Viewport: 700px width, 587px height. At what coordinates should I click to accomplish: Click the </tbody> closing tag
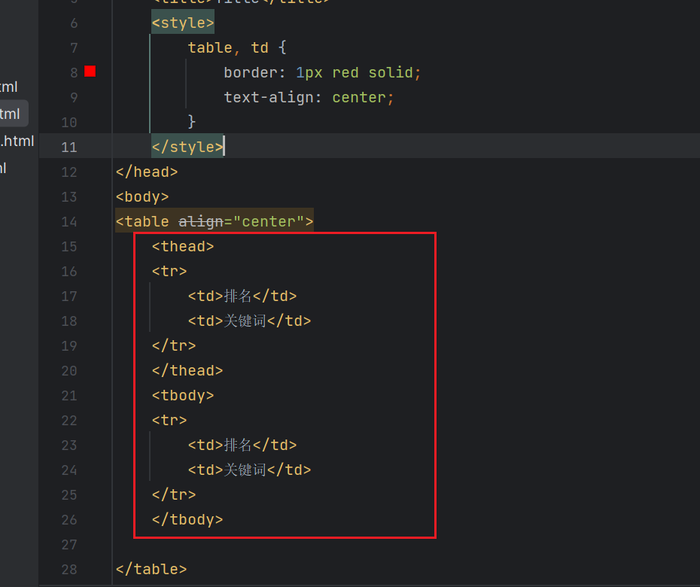188,520
